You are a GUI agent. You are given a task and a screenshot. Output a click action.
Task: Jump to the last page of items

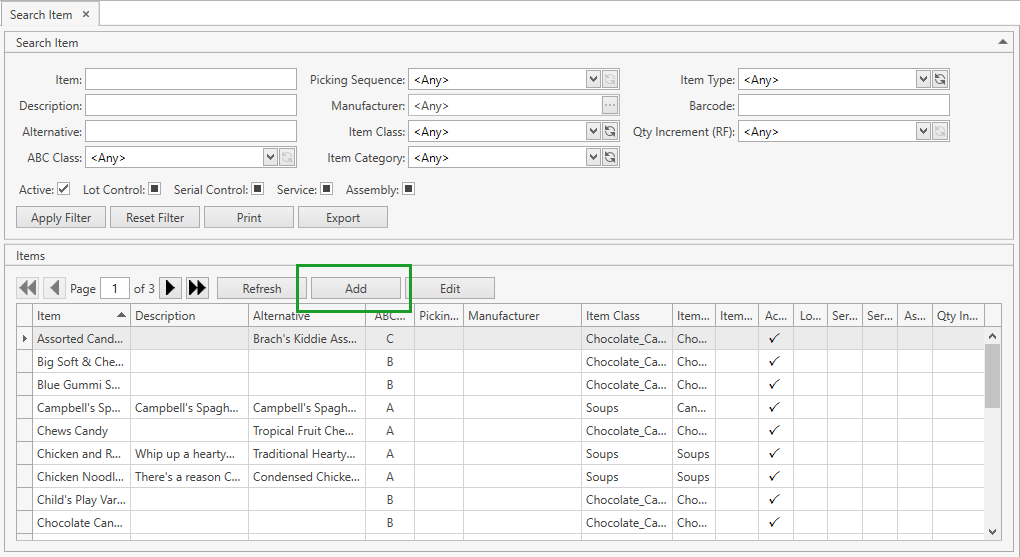click(197, 288)
